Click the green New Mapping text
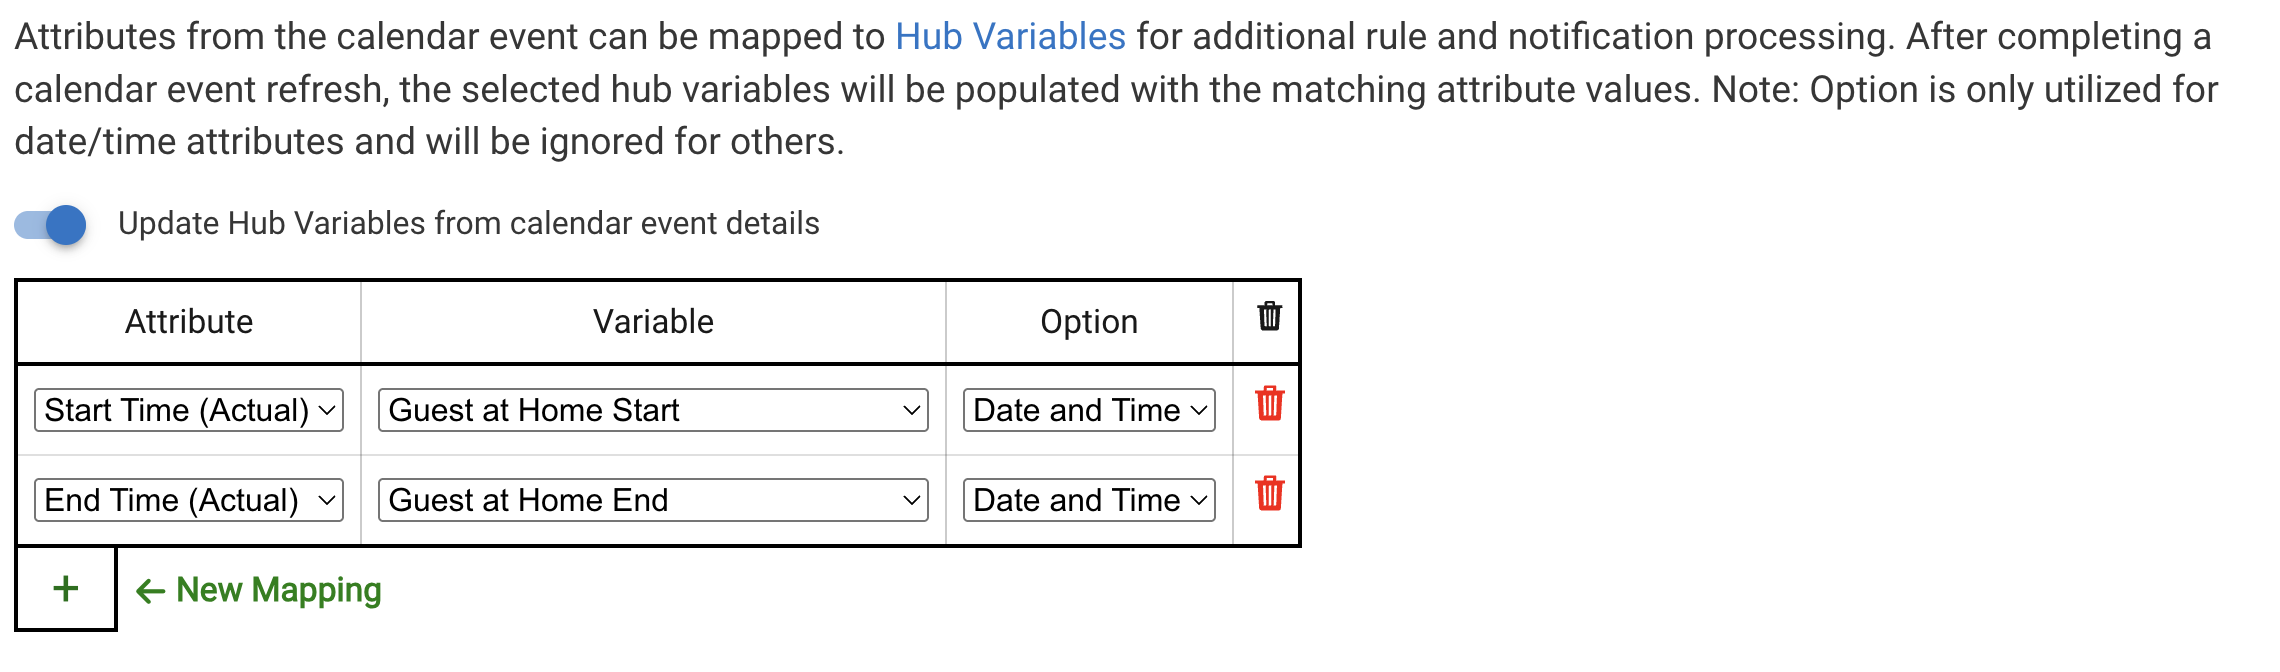Viewport: 2280px width, 672px height. [279, 590]
